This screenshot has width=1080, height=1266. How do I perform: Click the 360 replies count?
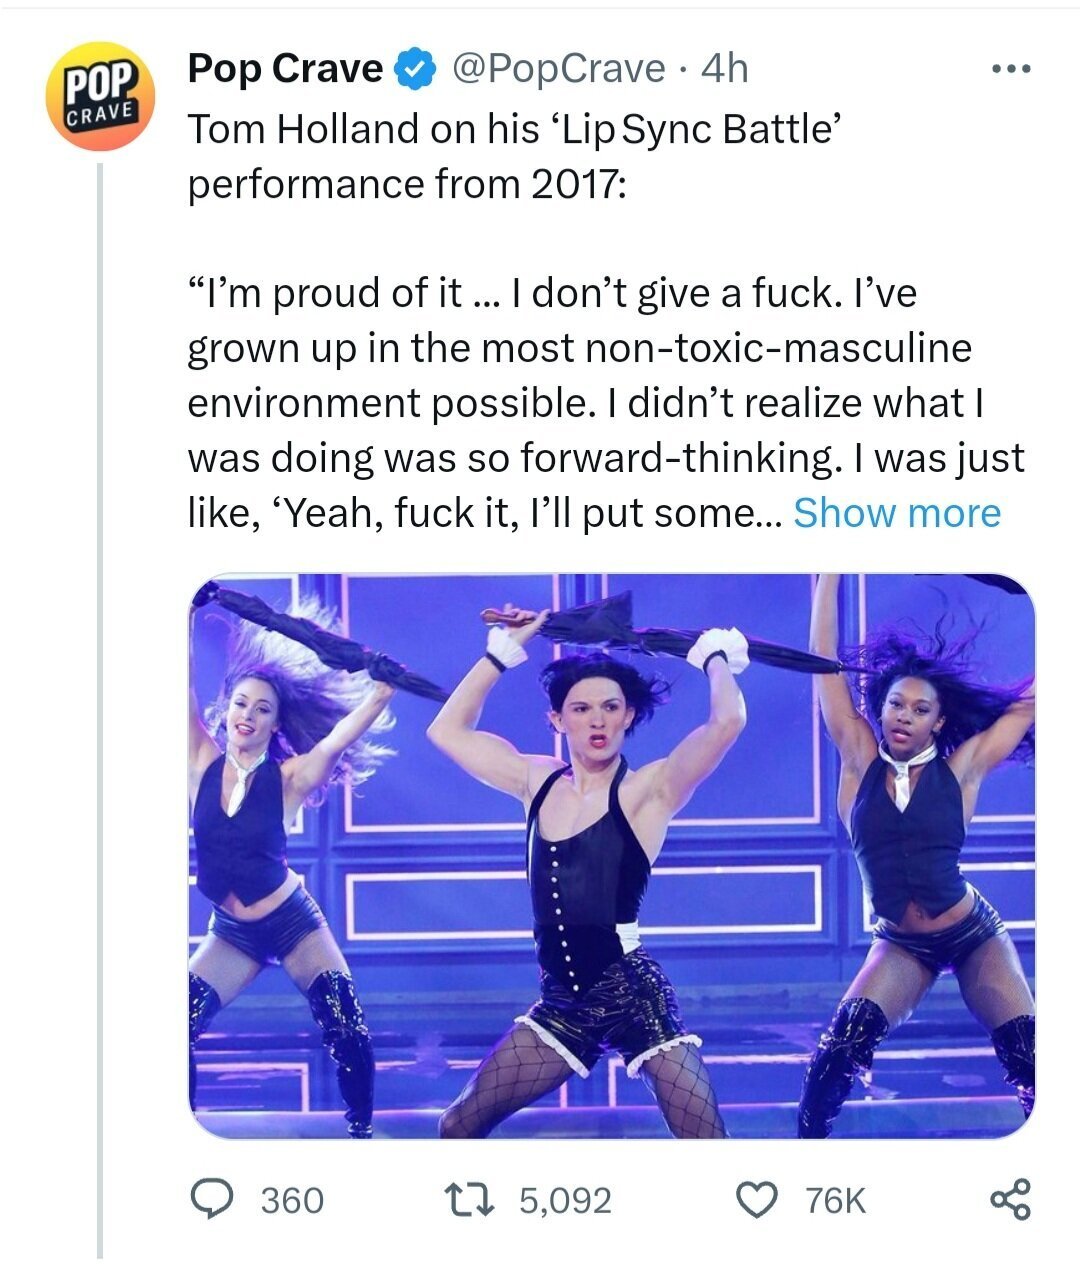point(292,1199)
